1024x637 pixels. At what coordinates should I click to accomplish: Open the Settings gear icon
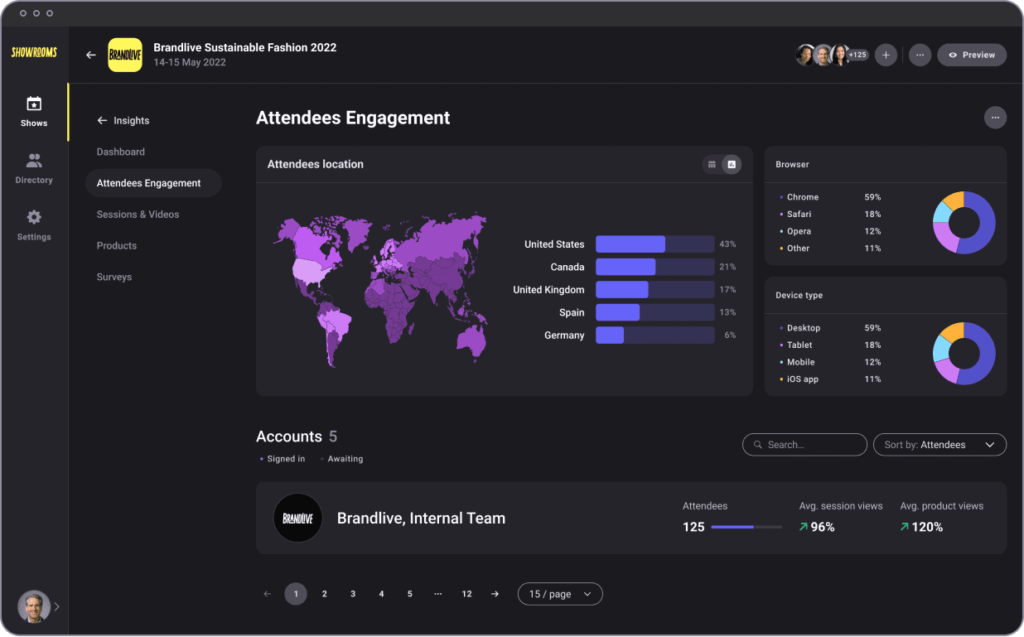coord(34,217)
